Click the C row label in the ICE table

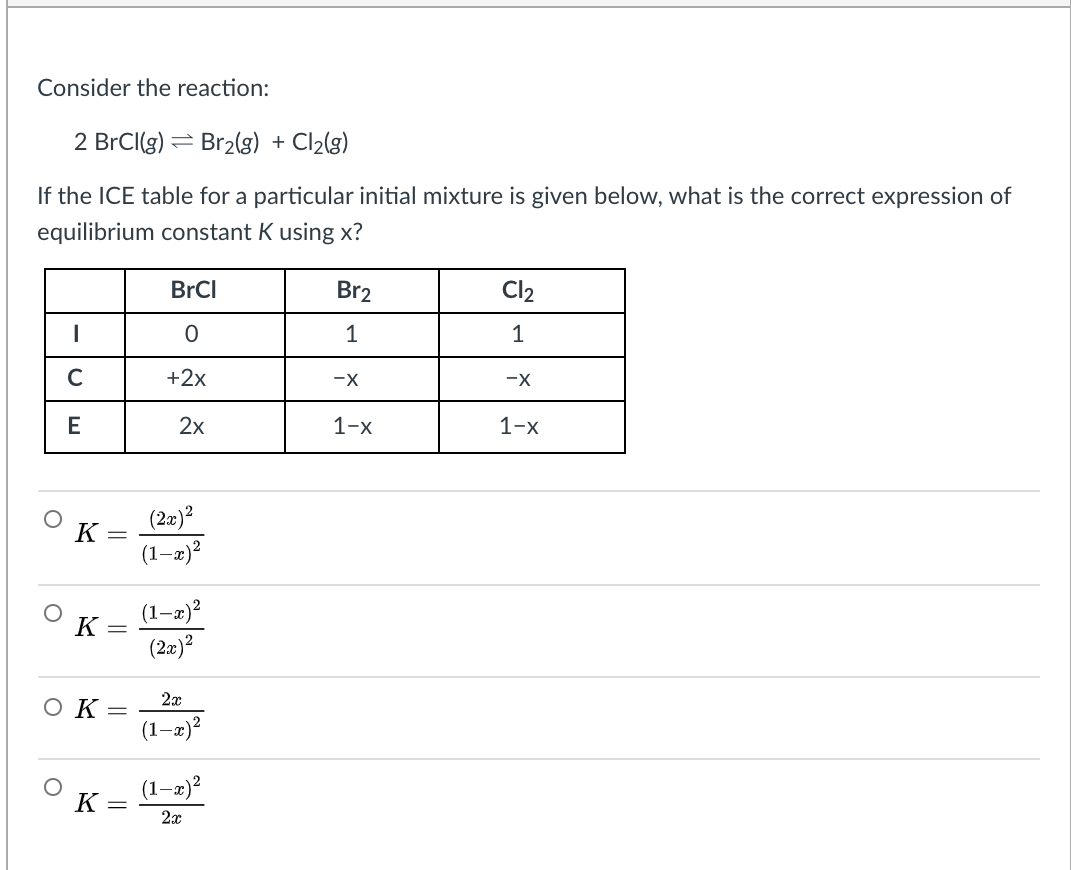pyautogui.click(x=77, y=379)
